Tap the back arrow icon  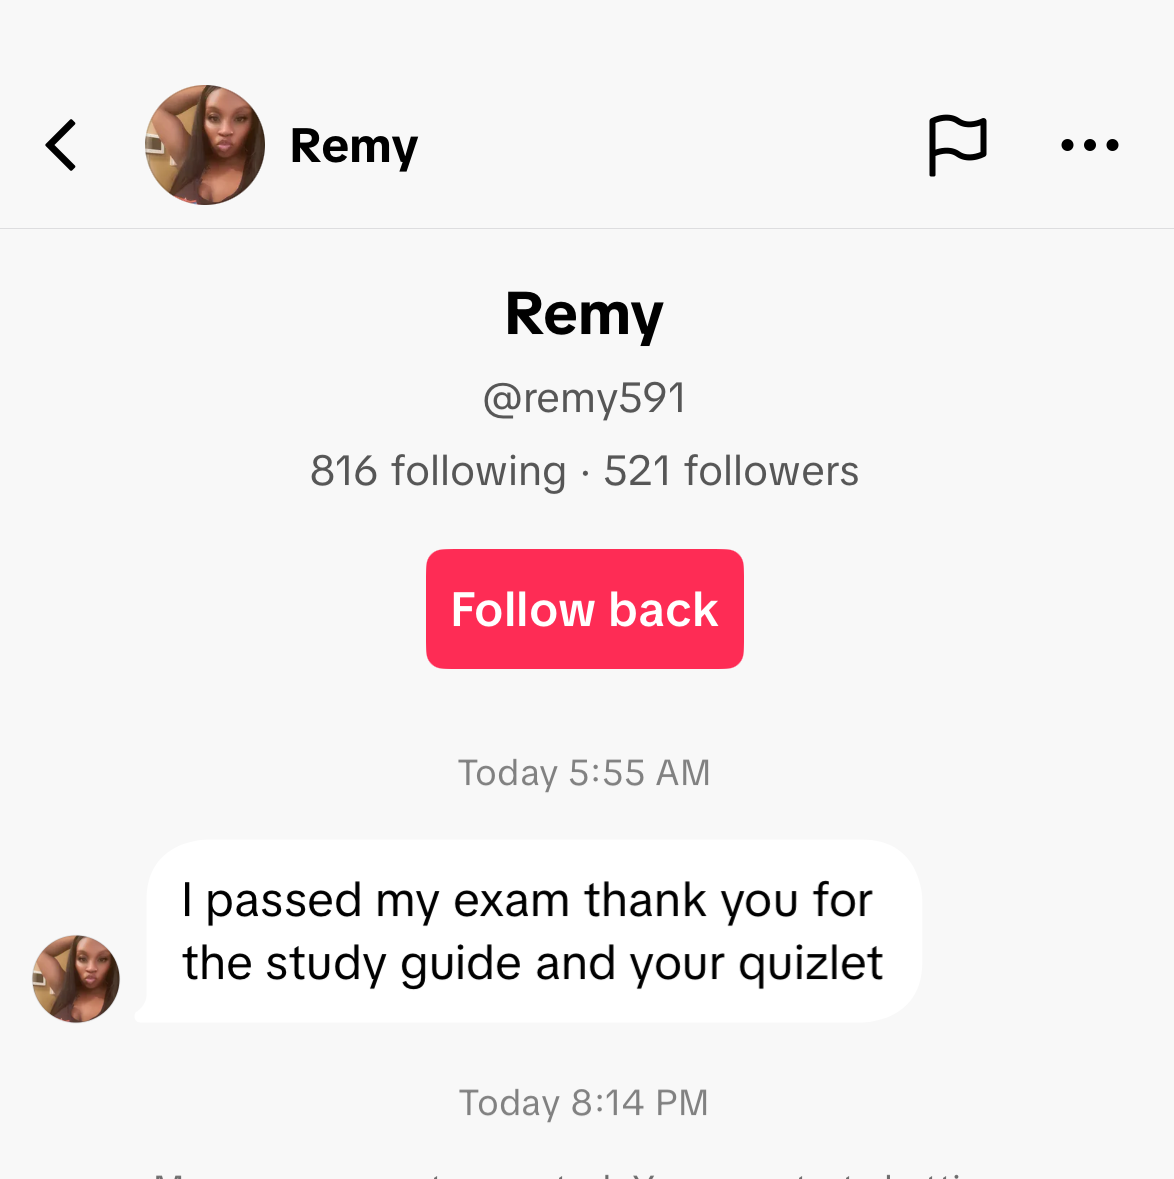(61, 146)
